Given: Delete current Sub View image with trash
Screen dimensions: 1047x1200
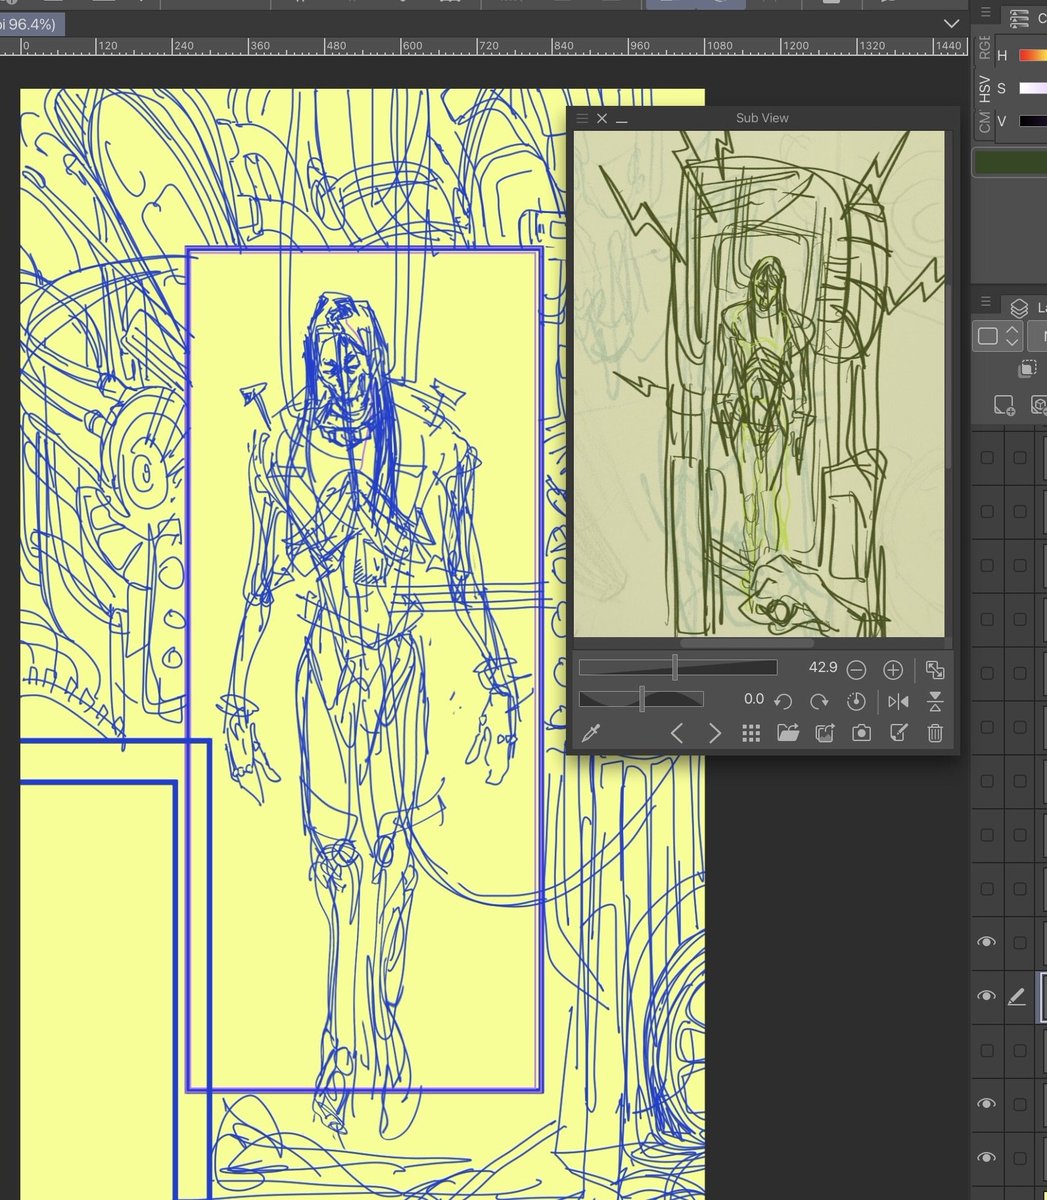Looking at the screenshot, I should click(935, 733).
